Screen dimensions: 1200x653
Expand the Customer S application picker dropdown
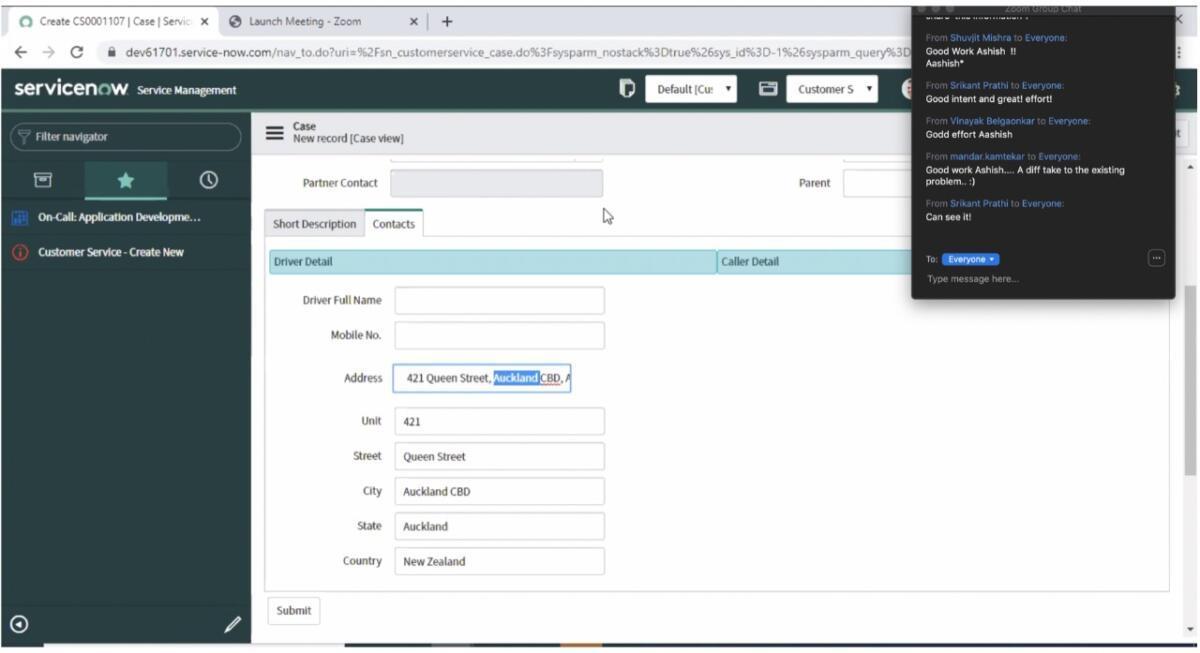click(832, 89)
